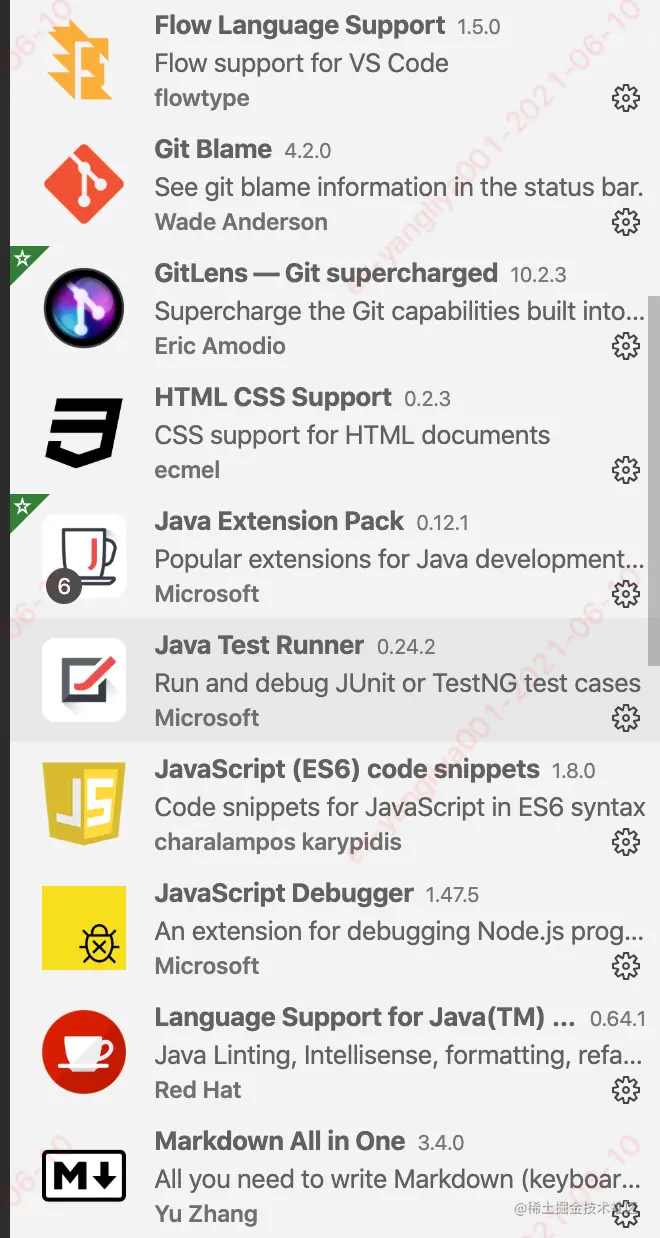
Task: Click the Markdown All in One icon
Action: point(84,1176)
